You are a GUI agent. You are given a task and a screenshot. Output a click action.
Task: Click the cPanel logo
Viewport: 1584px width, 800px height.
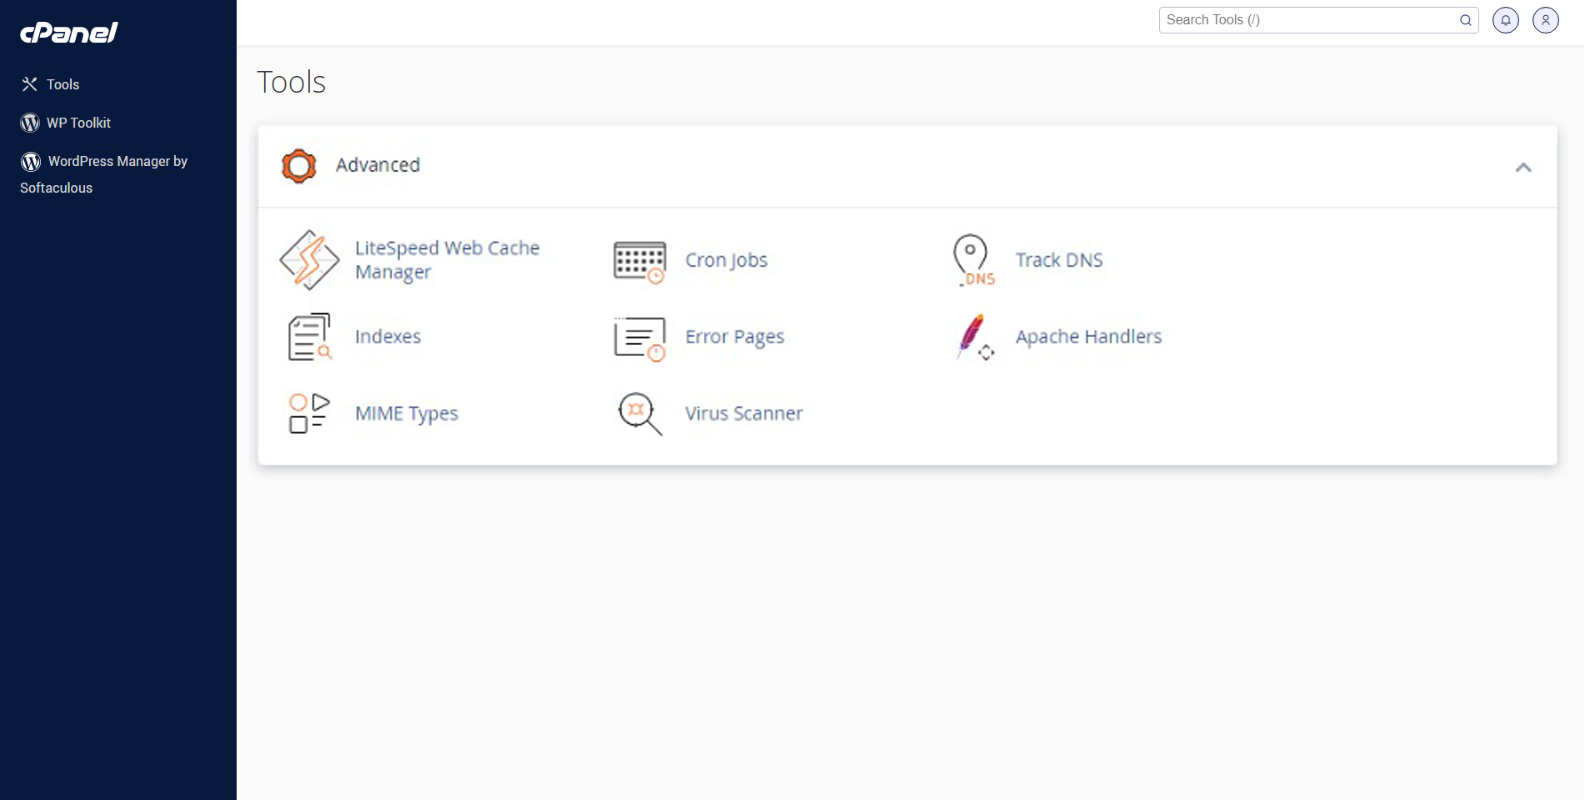click(x=69, y=33)
